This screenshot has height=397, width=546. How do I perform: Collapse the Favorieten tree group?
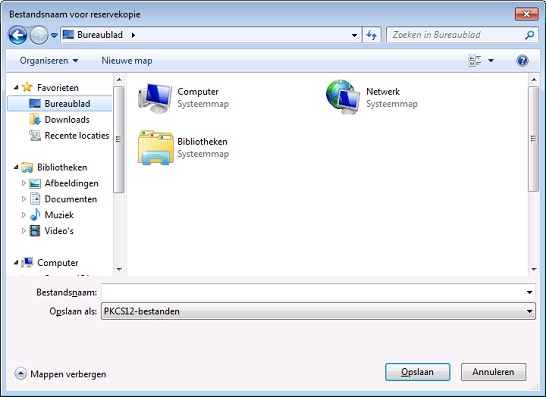[x=16, y=87]
